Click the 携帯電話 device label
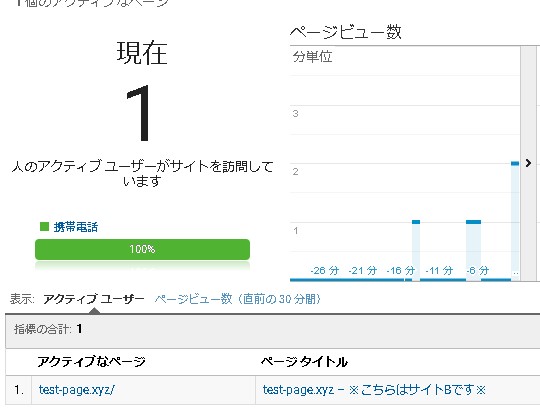Image resolution: width=540 pixels, height=417 pixels. [75, 227]
